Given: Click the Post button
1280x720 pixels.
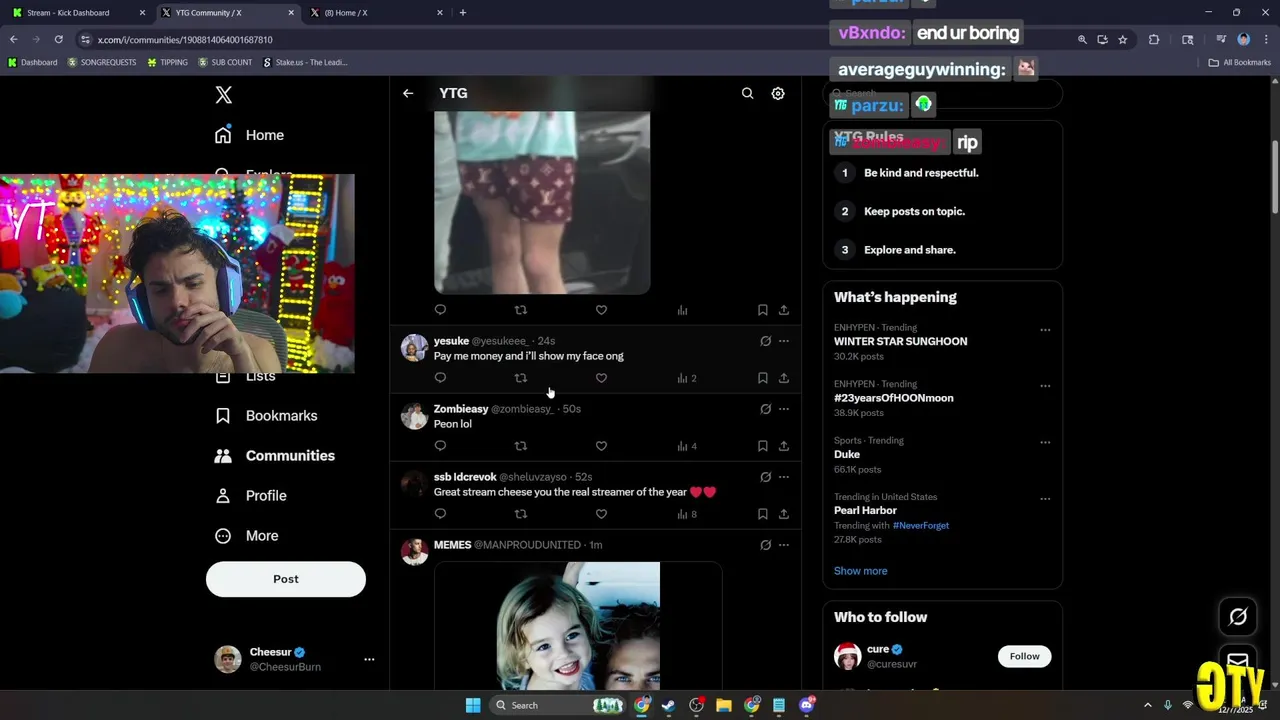Looking at the screenshot, I should click(286, 579).
